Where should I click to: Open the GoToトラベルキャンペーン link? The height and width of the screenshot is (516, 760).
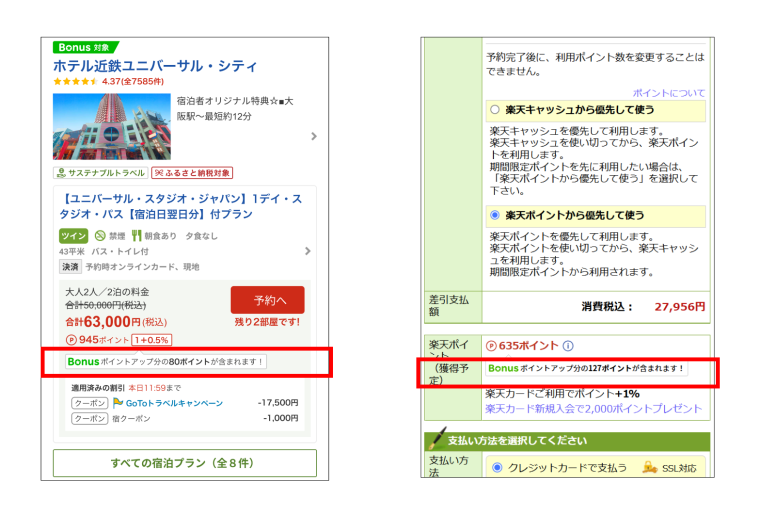click(x=174, y=403)
